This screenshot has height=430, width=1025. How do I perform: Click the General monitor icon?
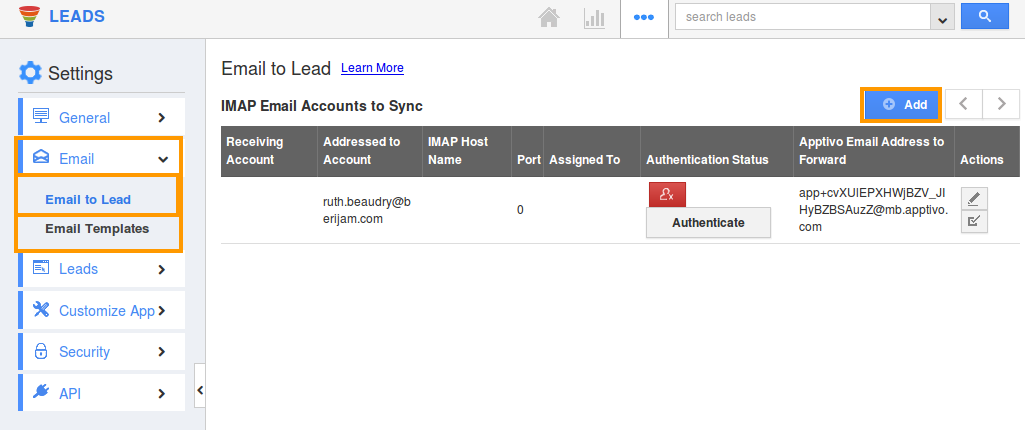point(41,117)
